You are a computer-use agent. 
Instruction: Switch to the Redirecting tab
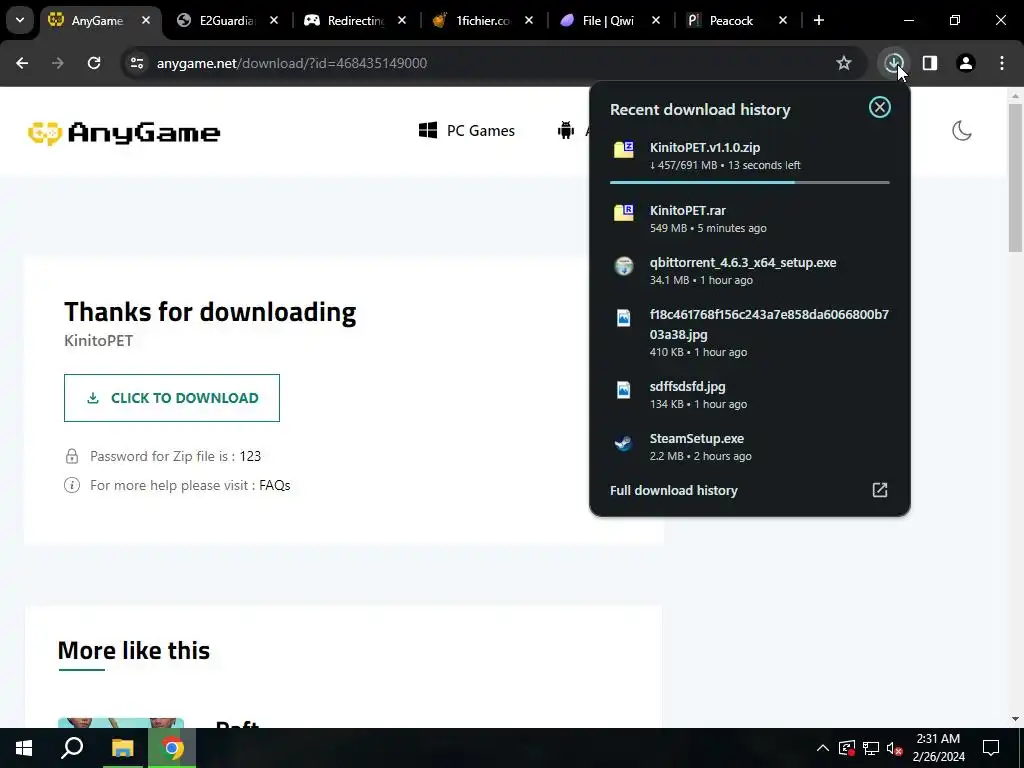[355, 20]
